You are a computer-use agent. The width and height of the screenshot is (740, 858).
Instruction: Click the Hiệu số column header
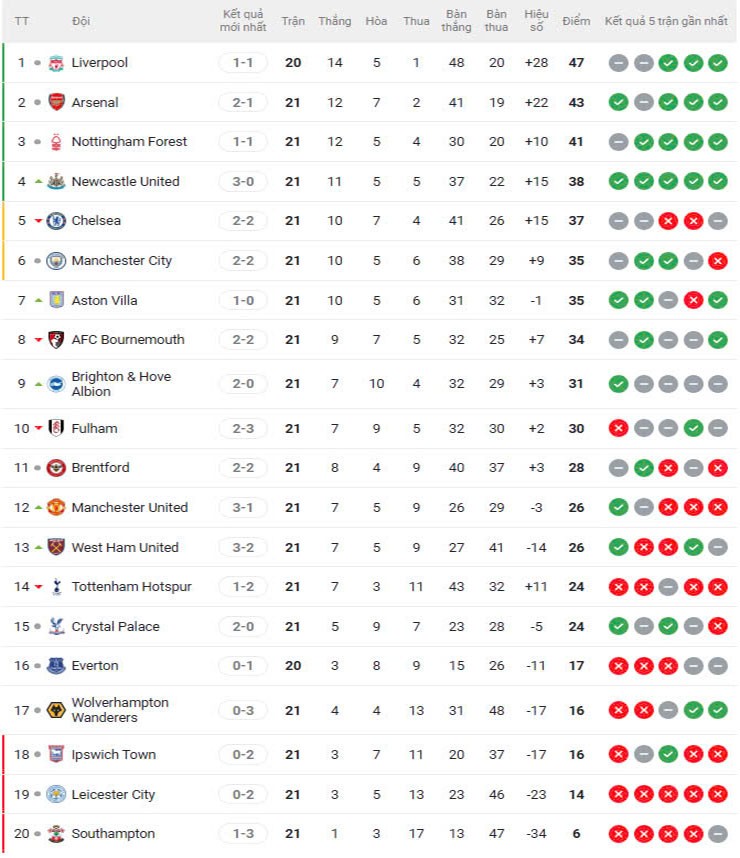point(537,21)
